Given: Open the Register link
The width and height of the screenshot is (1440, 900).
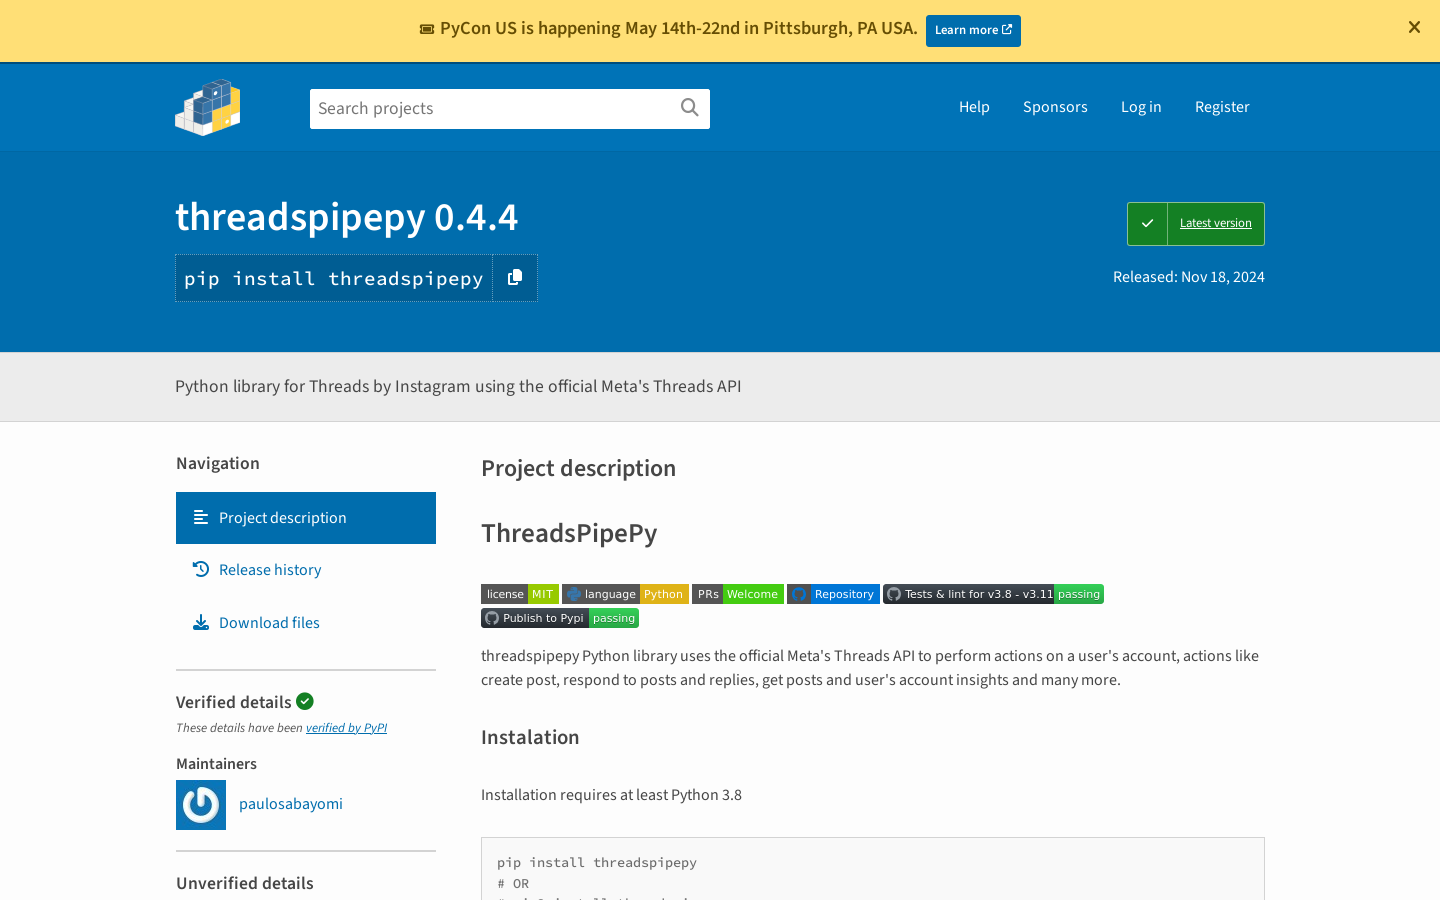Looking at the screenshot, I should pyautogui.click(x=1222, y=107).
